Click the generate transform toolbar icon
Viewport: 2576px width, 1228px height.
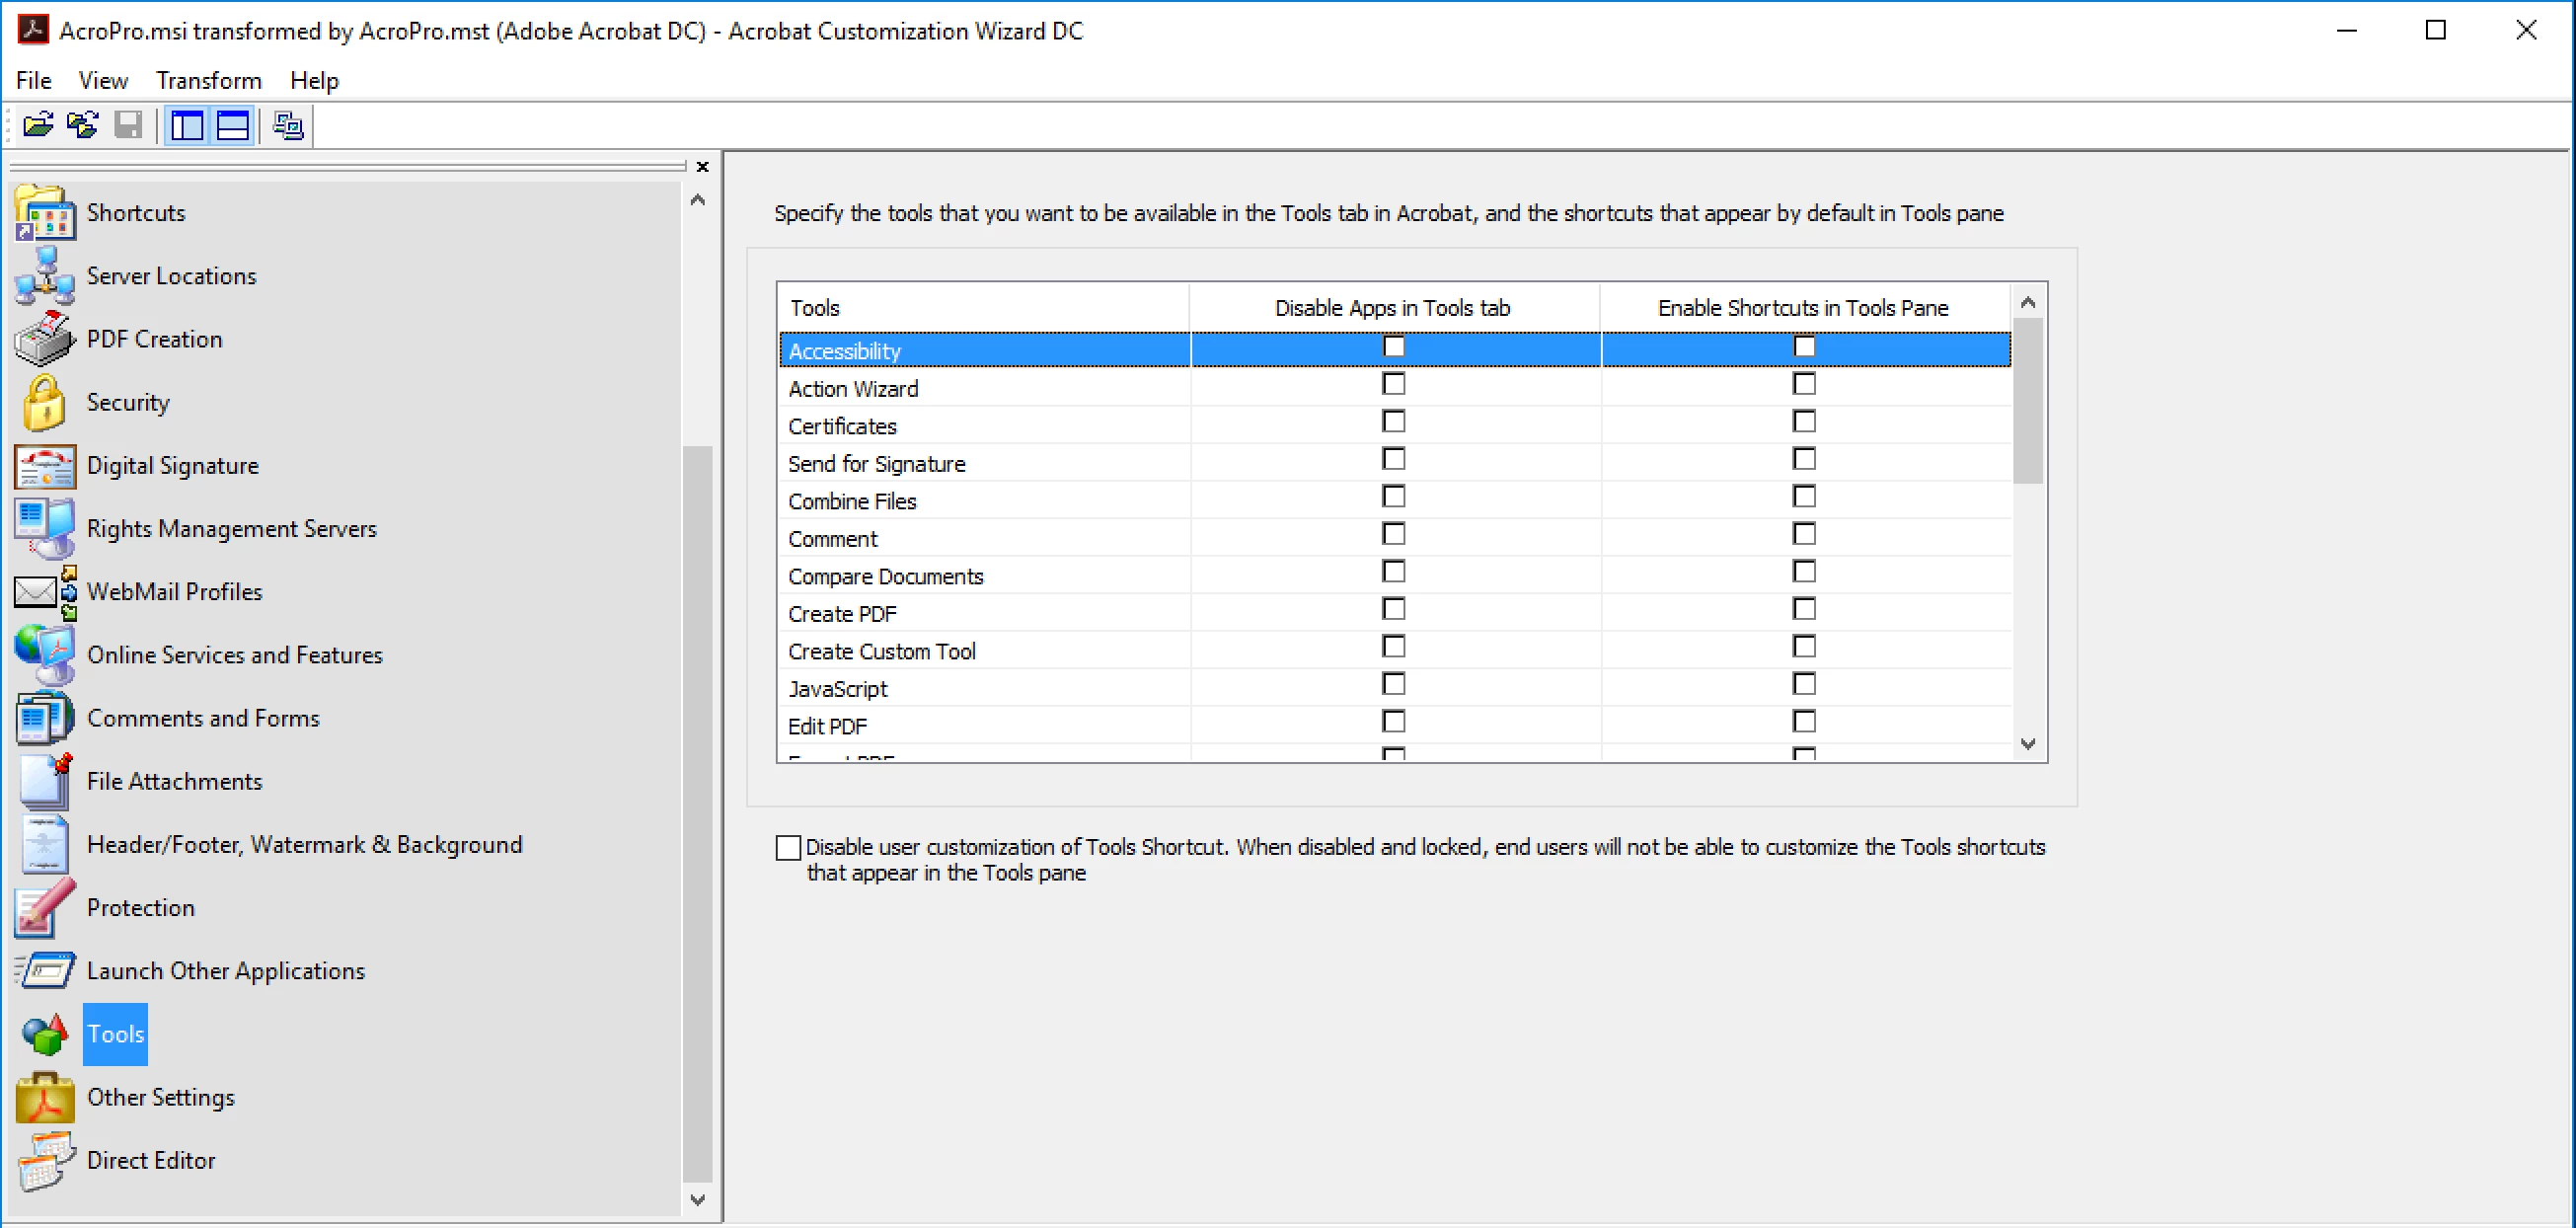(x=288, y=126)
